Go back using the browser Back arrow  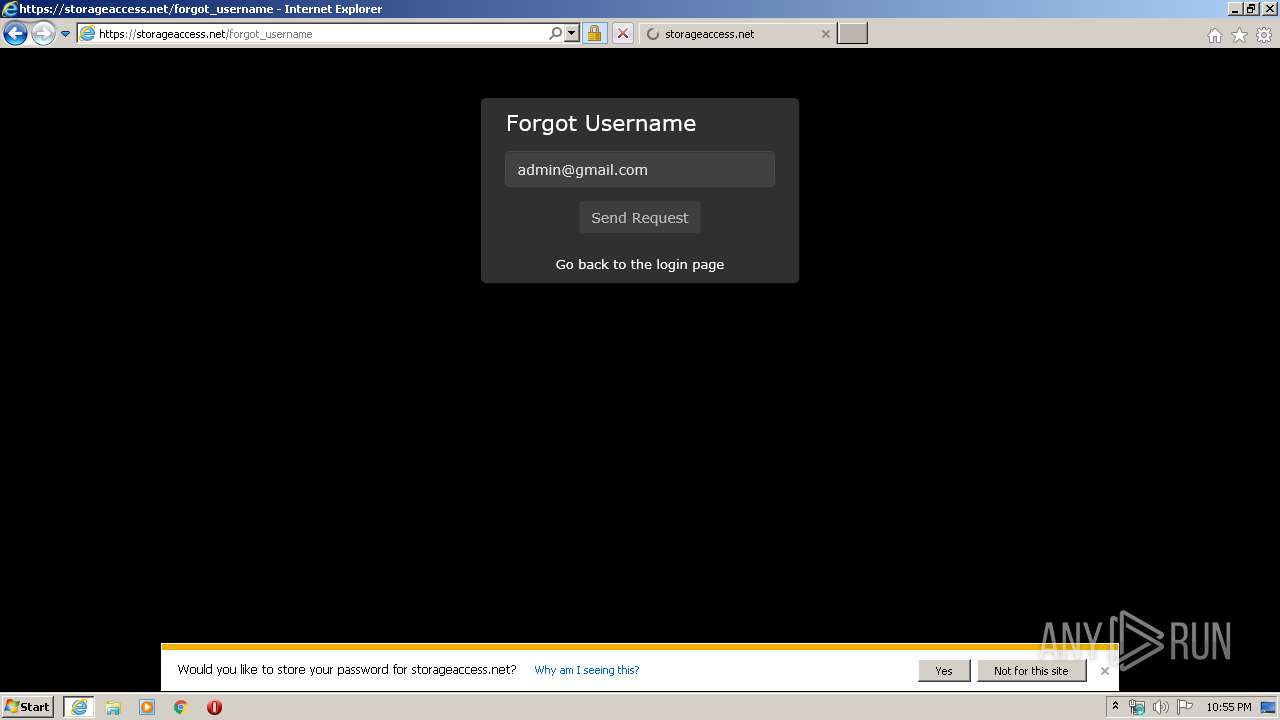[x=15, y=33]
